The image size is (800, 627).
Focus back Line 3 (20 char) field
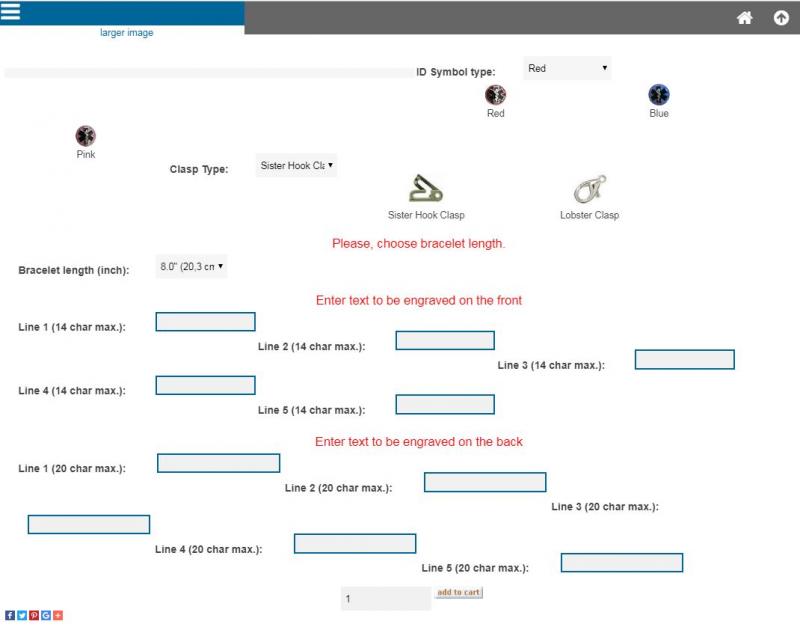(x=89, y=524)
